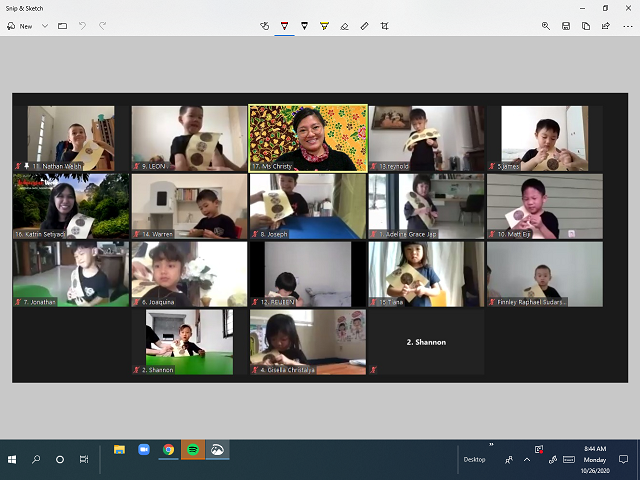Open Spotify from the taskbar
Viewport: 640px width, 480px height.
click(193, 451)
